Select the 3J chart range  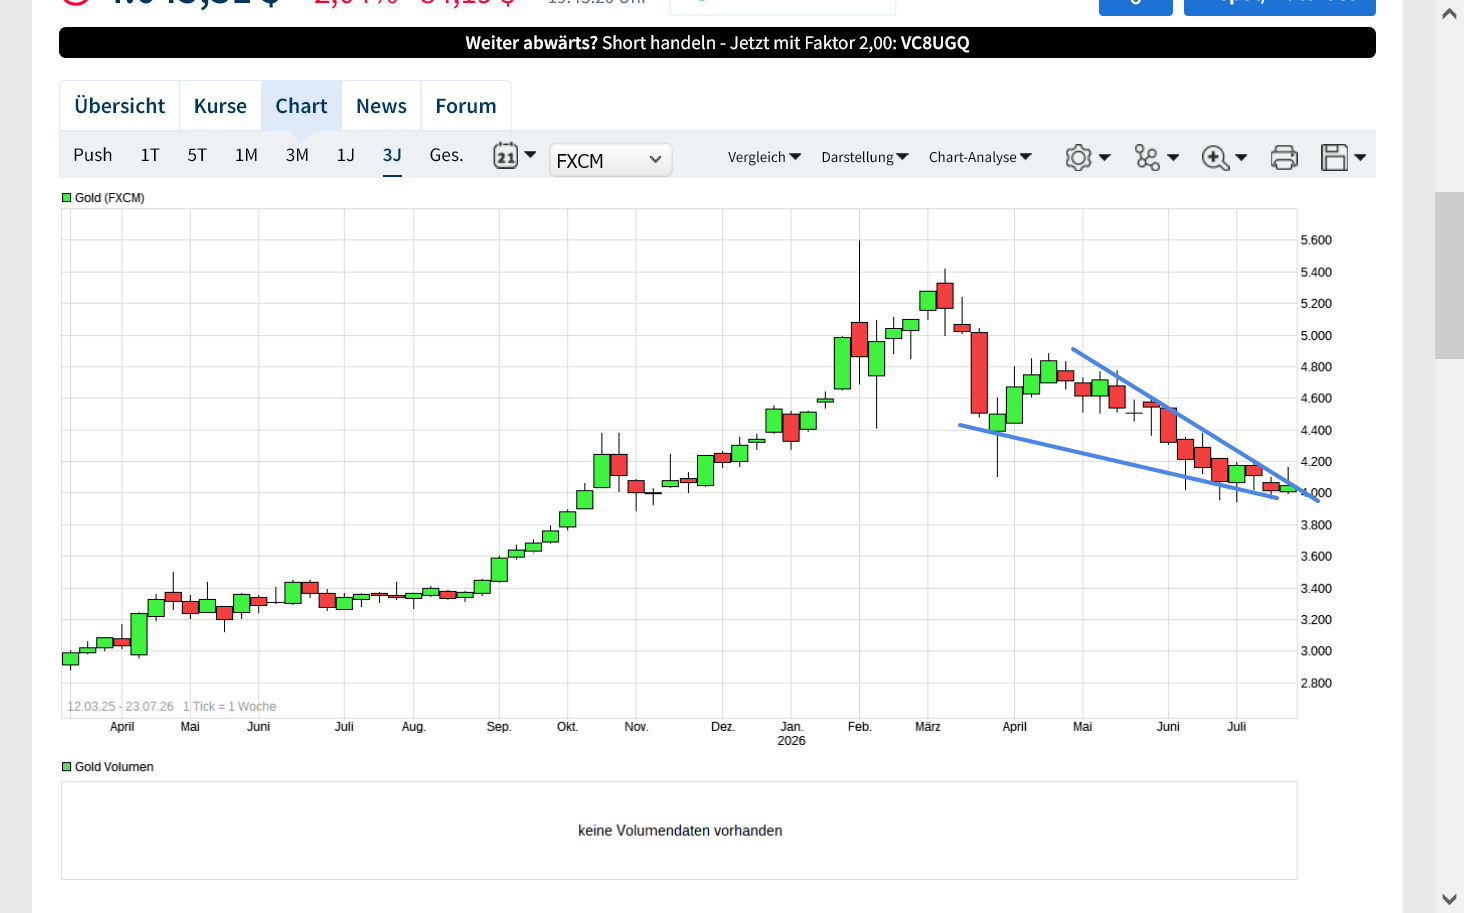pos(392,155)
